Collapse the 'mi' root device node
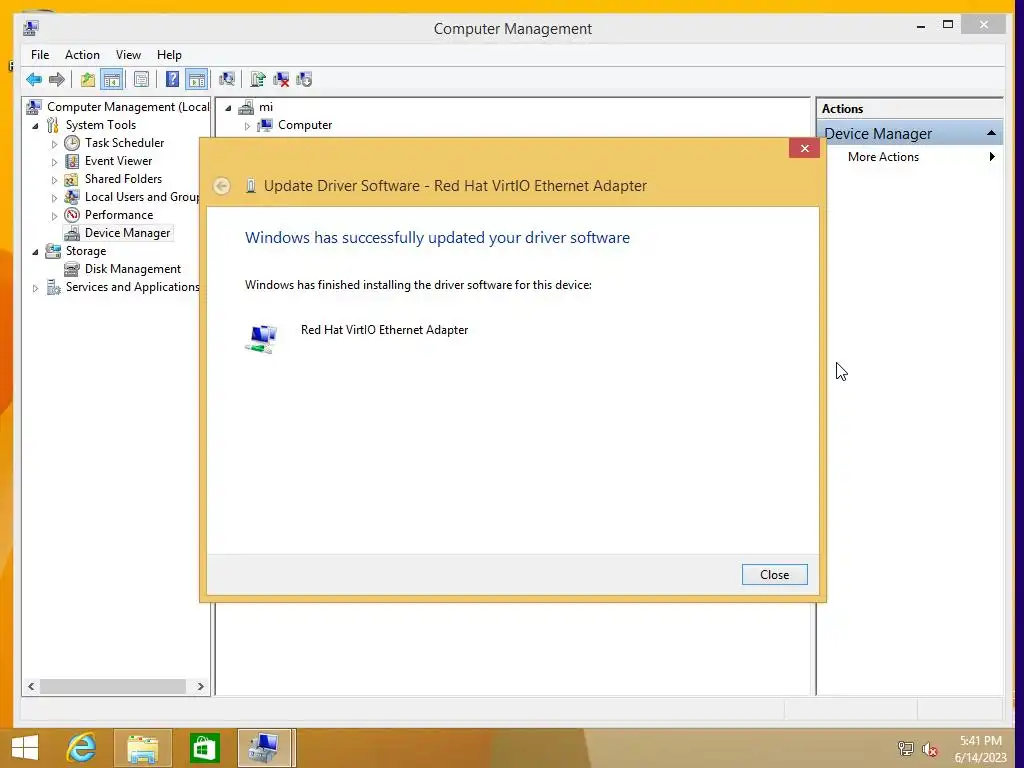This screenshot has height=768, width=1024. click(x=228, y=108)
